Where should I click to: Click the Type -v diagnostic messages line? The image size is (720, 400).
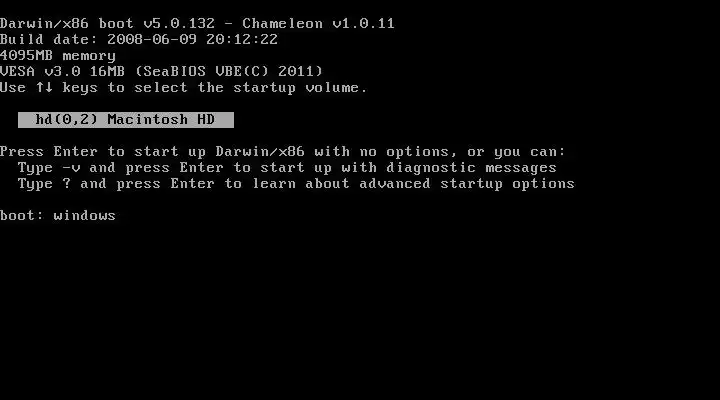pyautogui.click(x=287, y=168)
